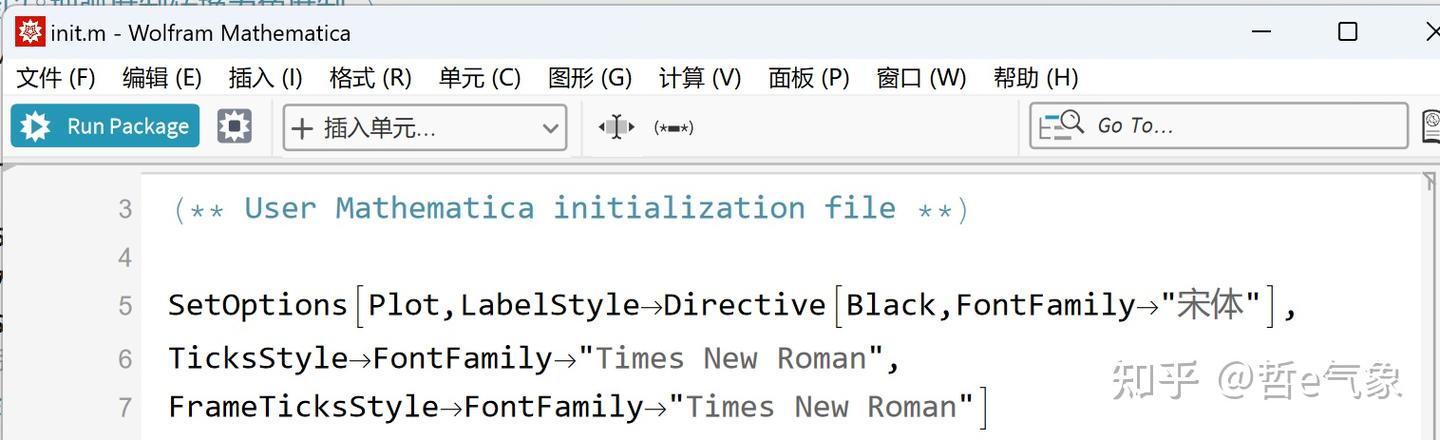Image resolution: width=1440 pixels, height=440 pixels.
Task: Open the 文件 (F) menu
Action: (x=56, y=78)
